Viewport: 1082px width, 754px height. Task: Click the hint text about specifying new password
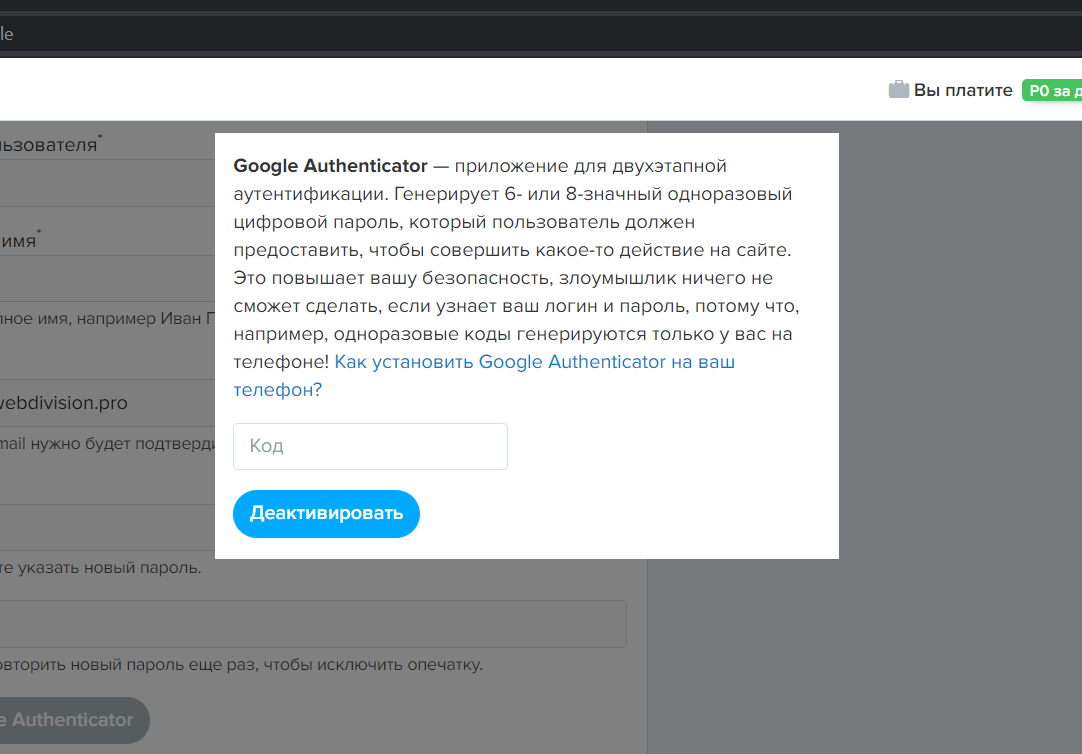(x=100, y=568)
